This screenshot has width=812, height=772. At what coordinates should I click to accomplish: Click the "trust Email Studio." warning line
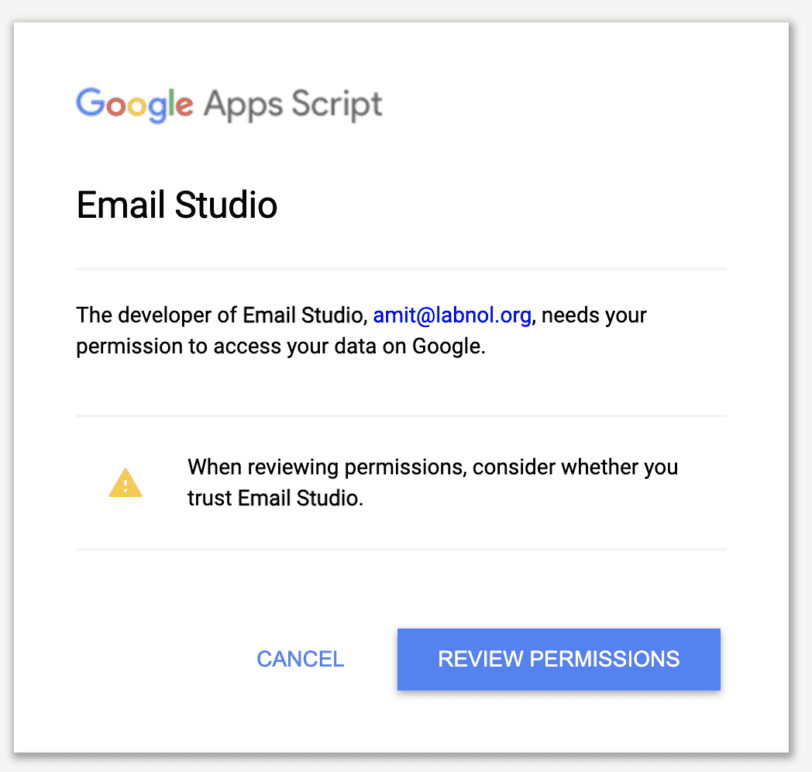point(274,498)
